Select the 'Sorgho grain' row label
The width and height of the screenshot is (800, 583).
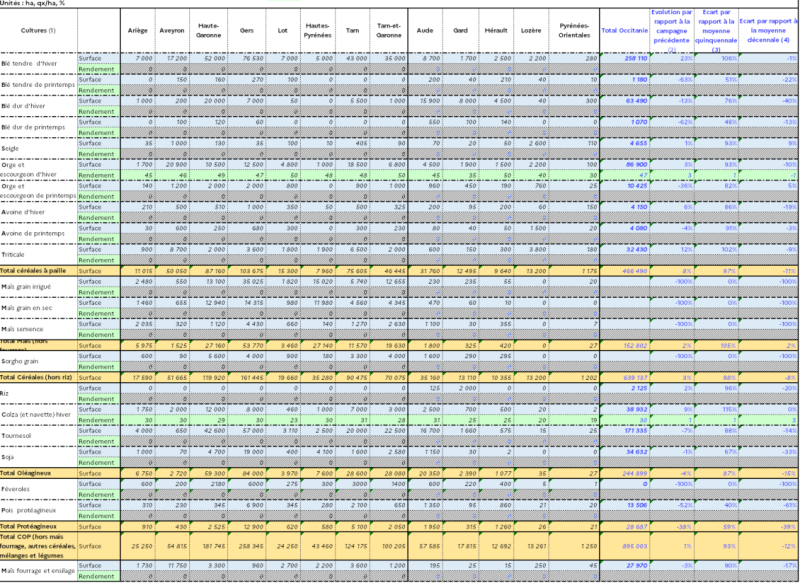[x=38, y=361]
